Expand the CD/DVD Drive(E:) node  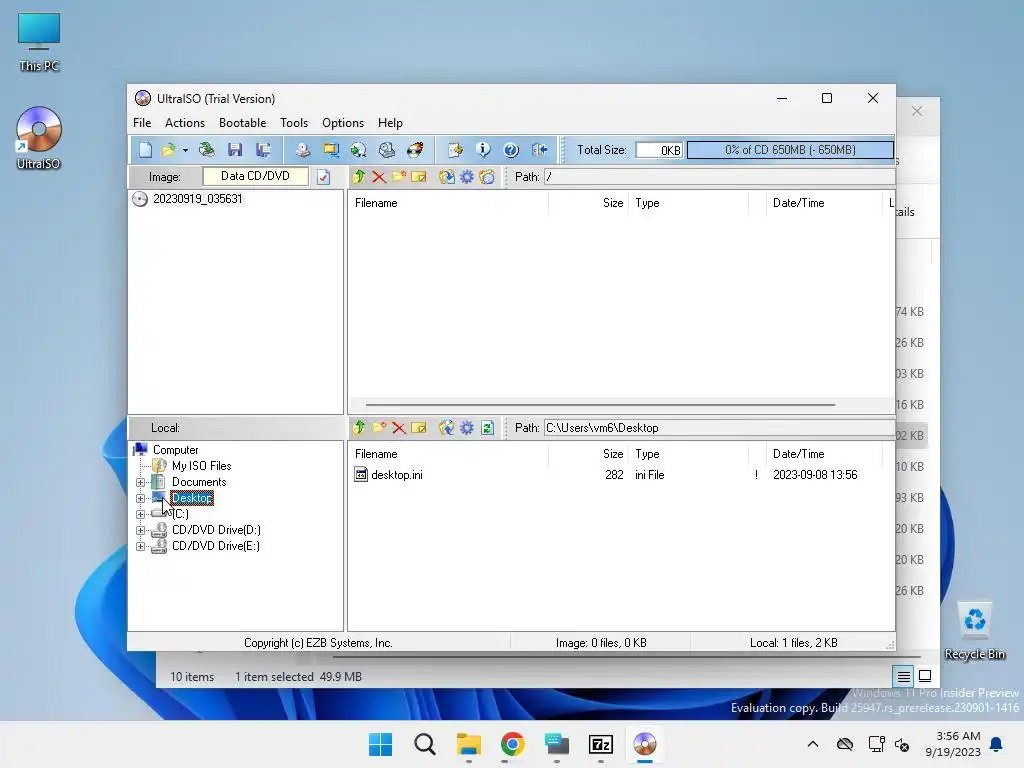140,547
